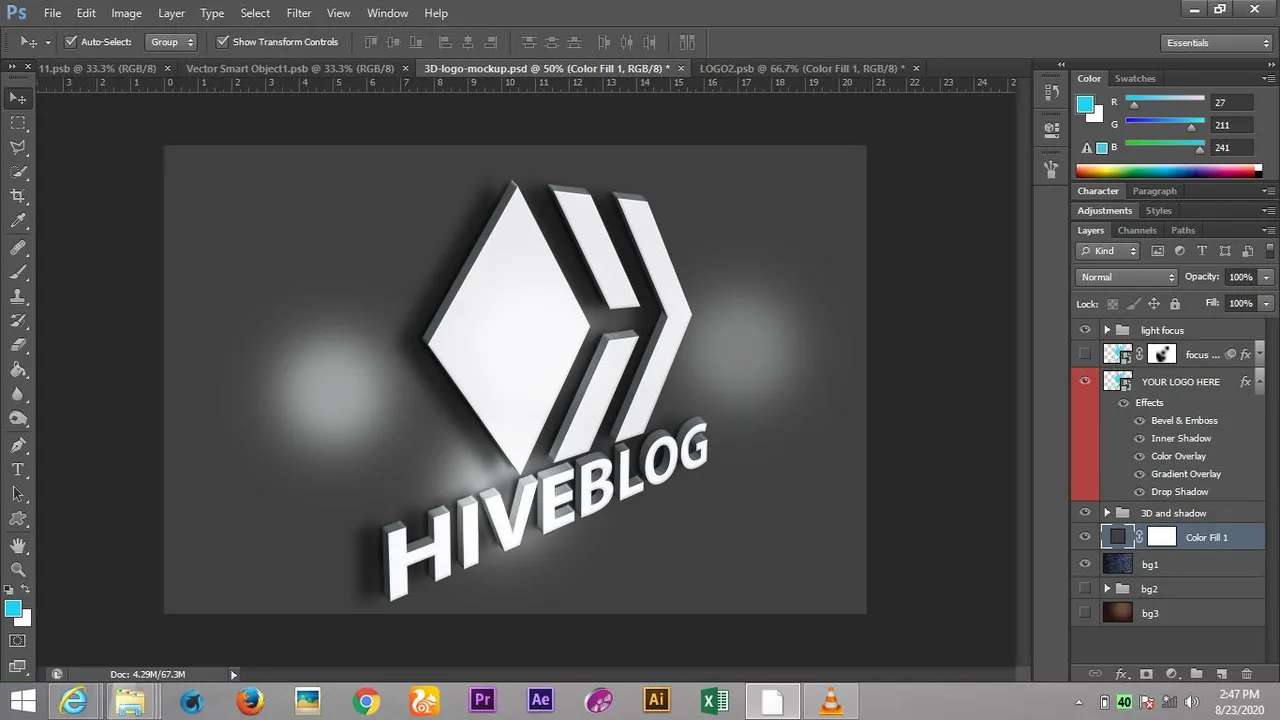Open the History panel icon in dock
Screen dimensions: 1280x720
point(1051,92)
